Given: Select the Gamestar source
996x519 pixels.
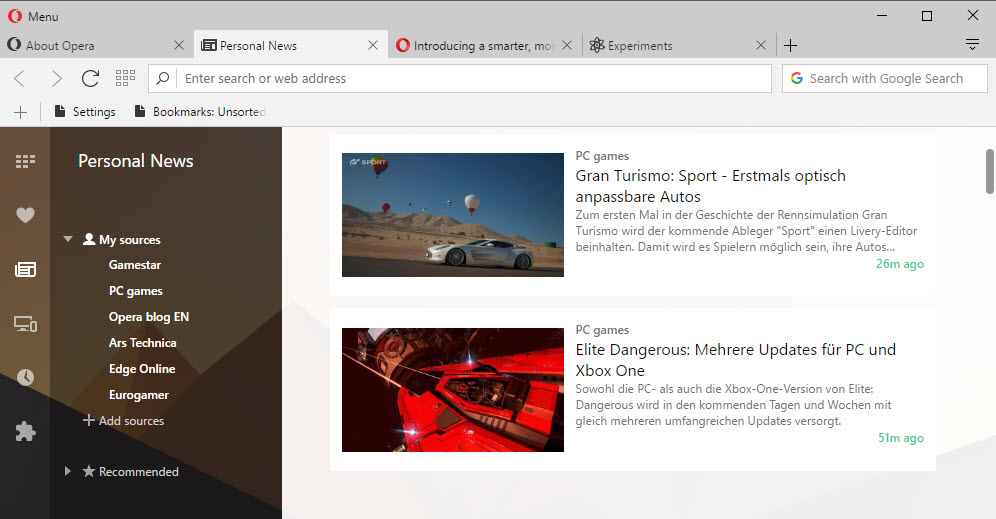Looking at the screenshot, I should pos(135,265).
